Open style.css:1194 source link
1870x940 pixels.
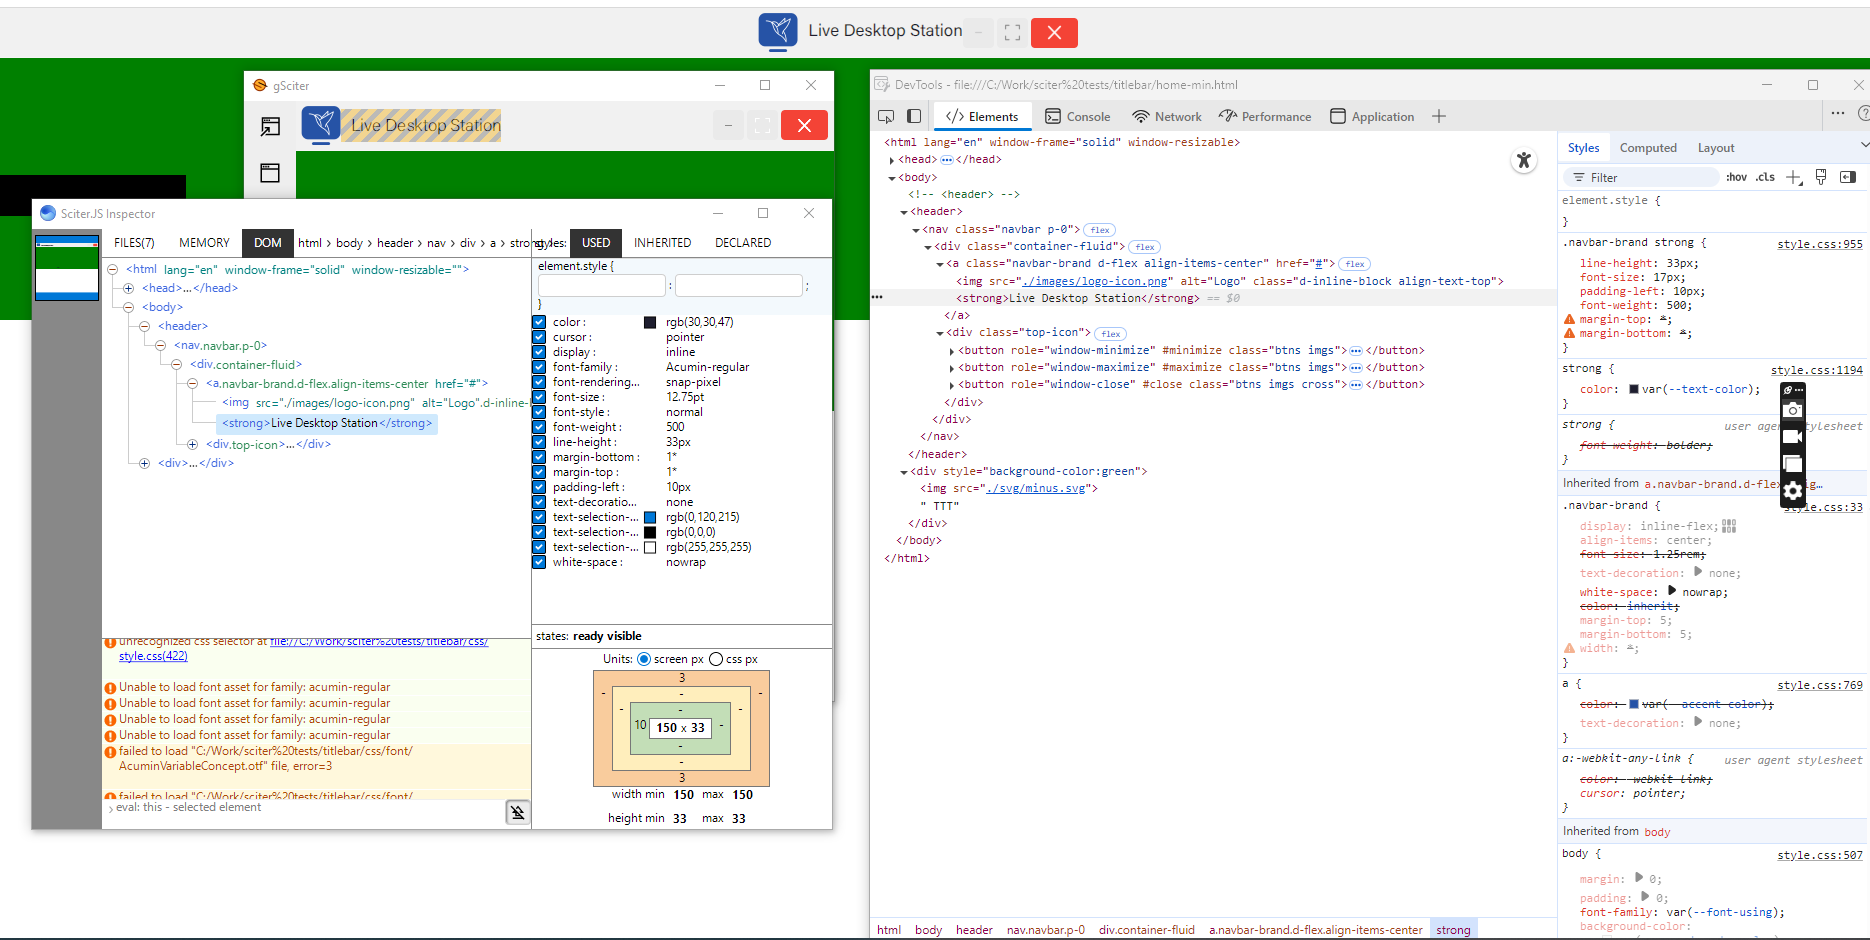[1817, 370]
